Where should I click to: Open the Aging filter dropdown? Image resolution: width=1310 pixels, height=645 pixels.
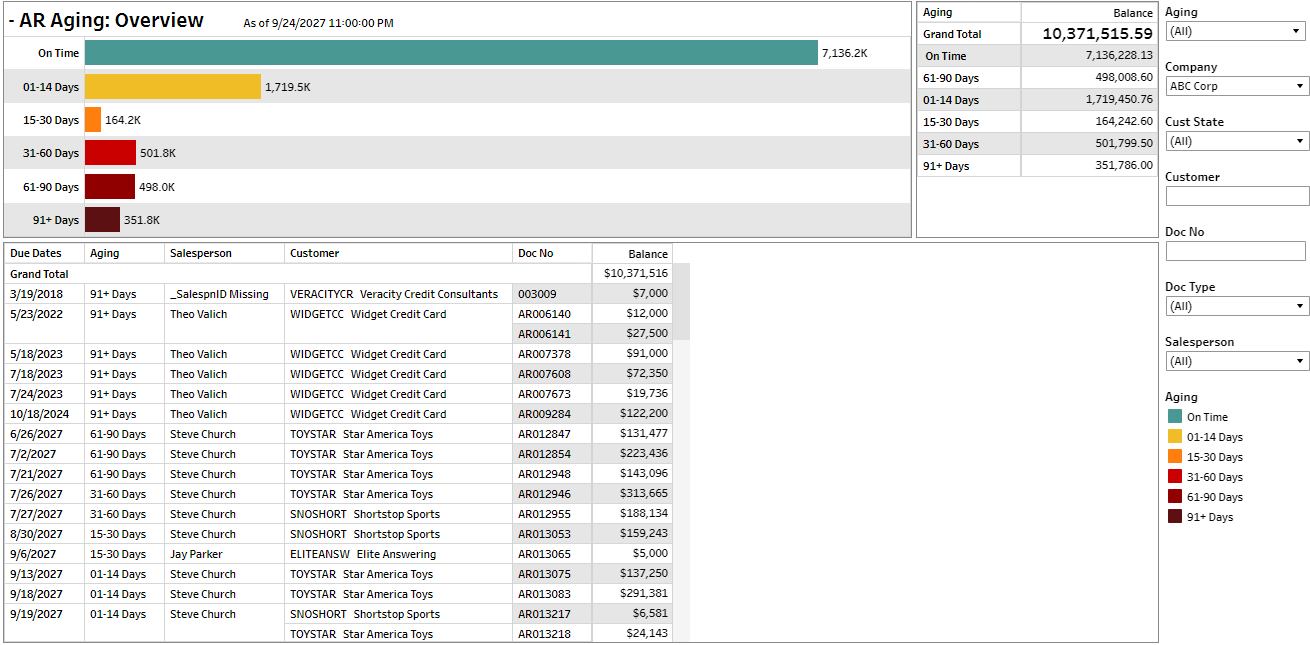coord(1235,31)
